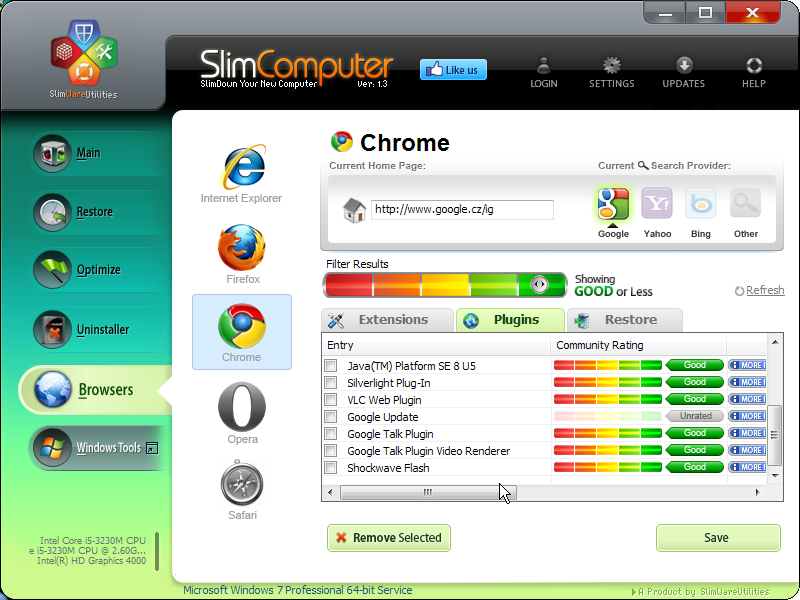
Task: Click plugin list scroll up arrow
Action: [775, 342]
